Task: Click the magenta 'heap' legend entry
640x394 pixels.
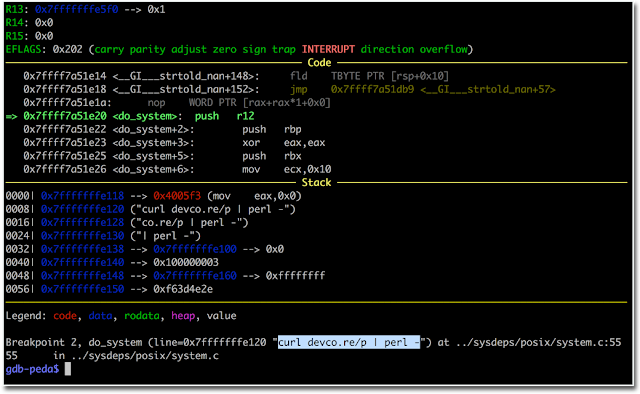Action: pos(183,316)
